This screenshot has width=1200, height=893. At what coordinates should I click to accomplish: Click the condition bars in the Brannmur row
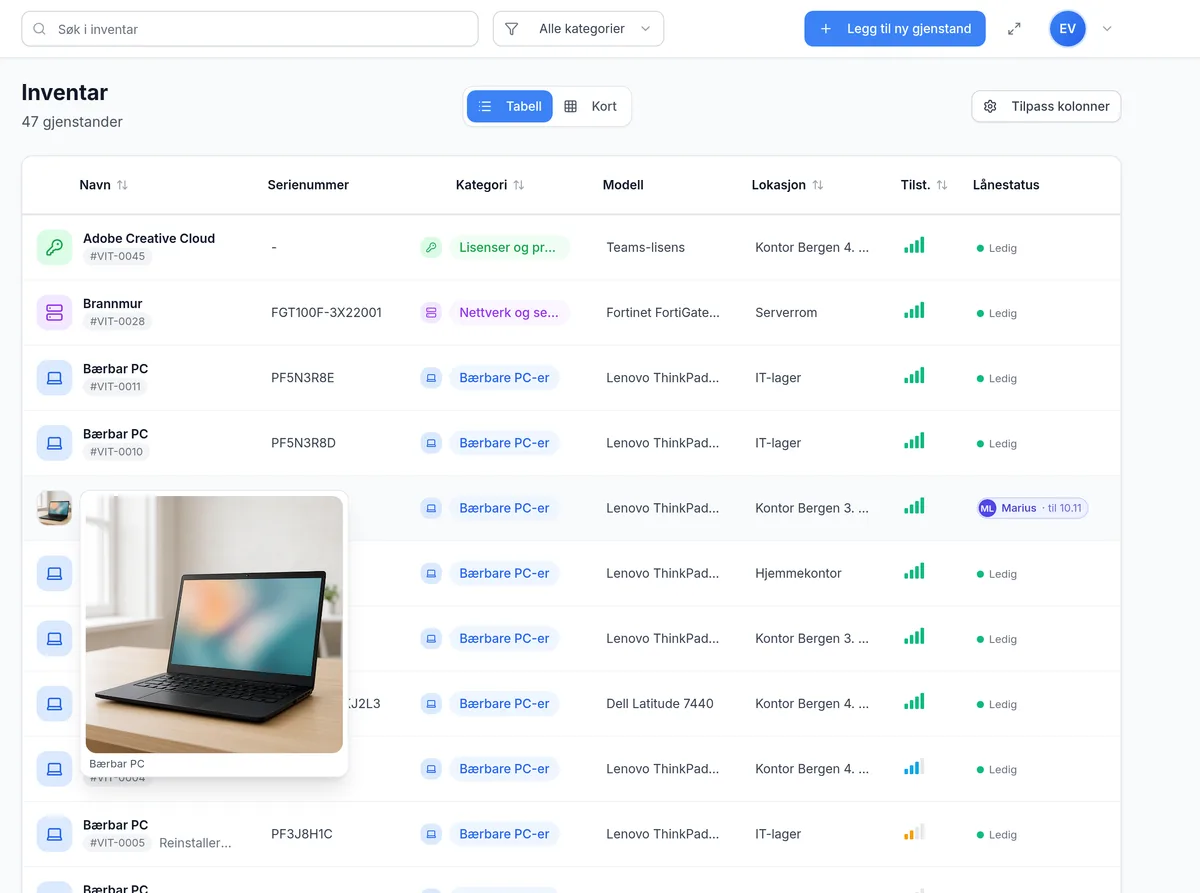click(x=914, y=311)
